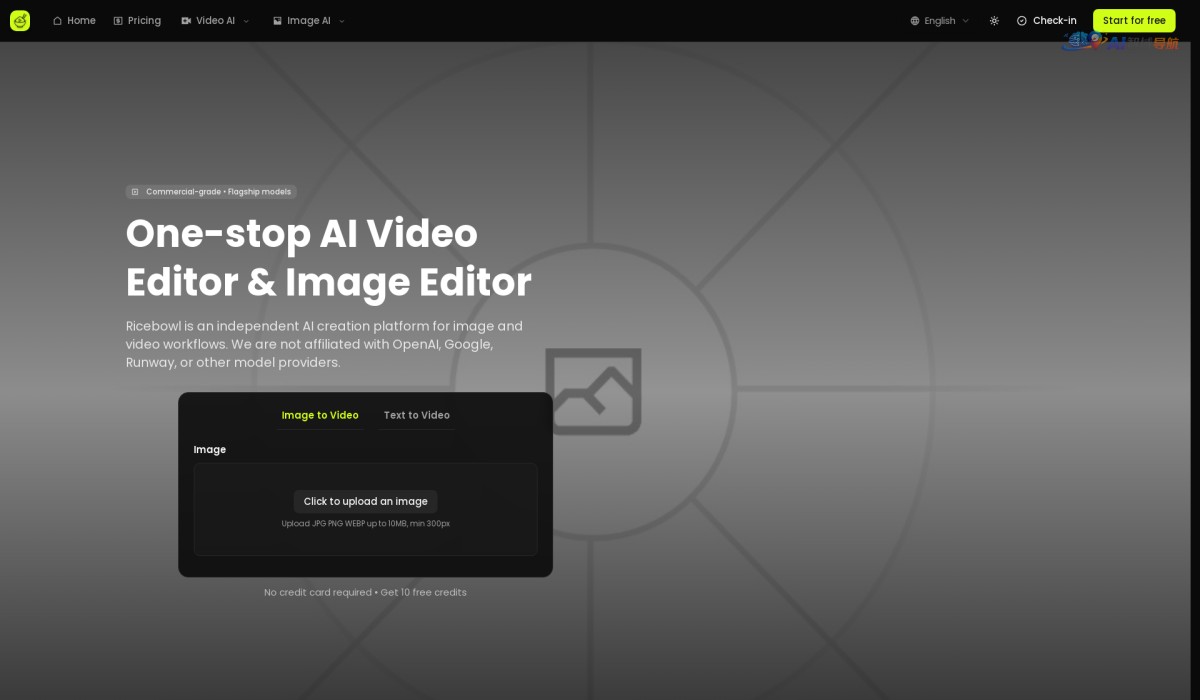
Task: Expand the Video AI dropdown menu
Action: tap(246, 21)
